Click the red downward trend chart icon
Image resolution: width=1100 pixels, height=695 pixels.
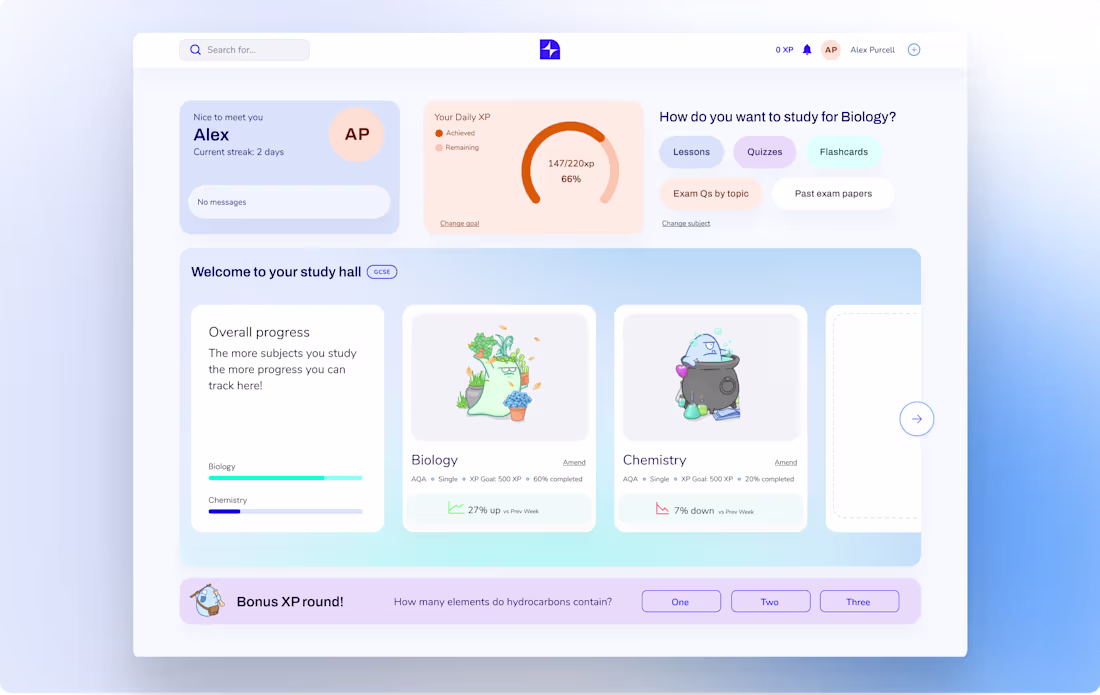662,508
